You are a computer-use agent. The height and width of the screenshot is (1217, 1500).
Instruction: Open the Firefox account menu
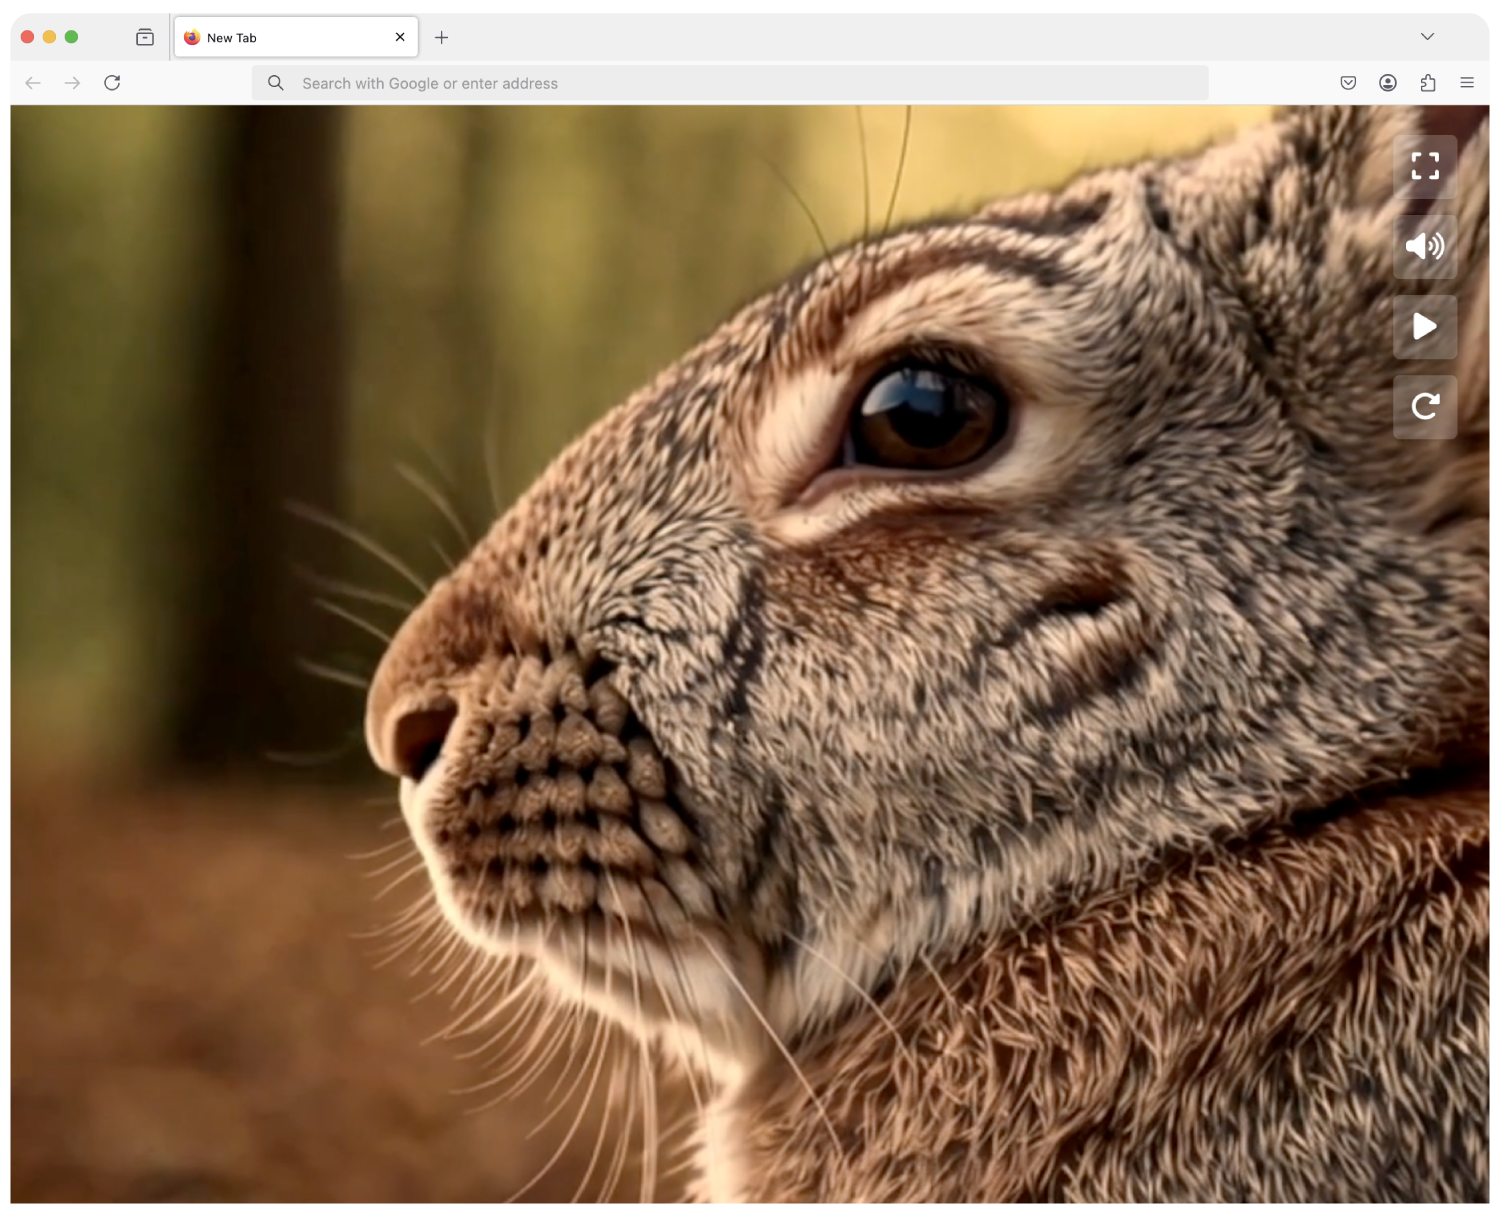1388,83
